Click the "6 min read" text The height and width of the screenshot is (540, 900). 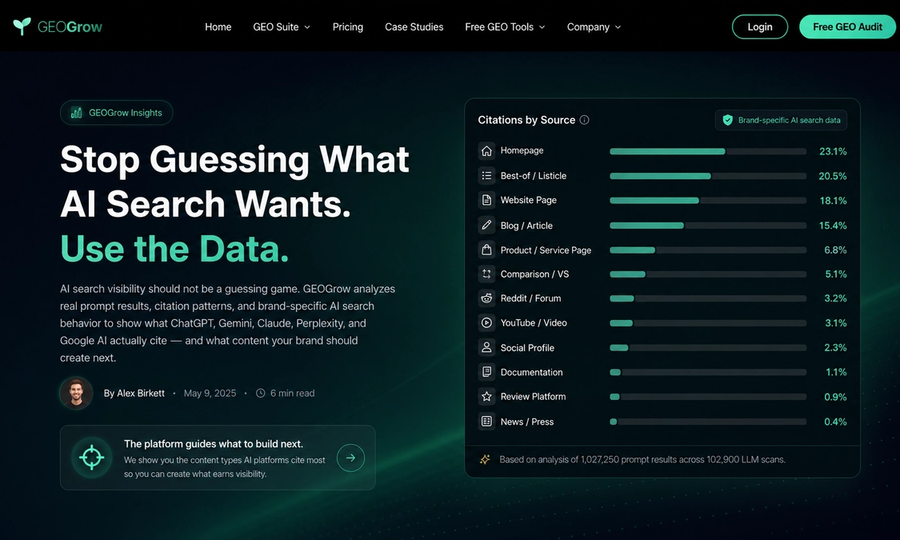292,393
